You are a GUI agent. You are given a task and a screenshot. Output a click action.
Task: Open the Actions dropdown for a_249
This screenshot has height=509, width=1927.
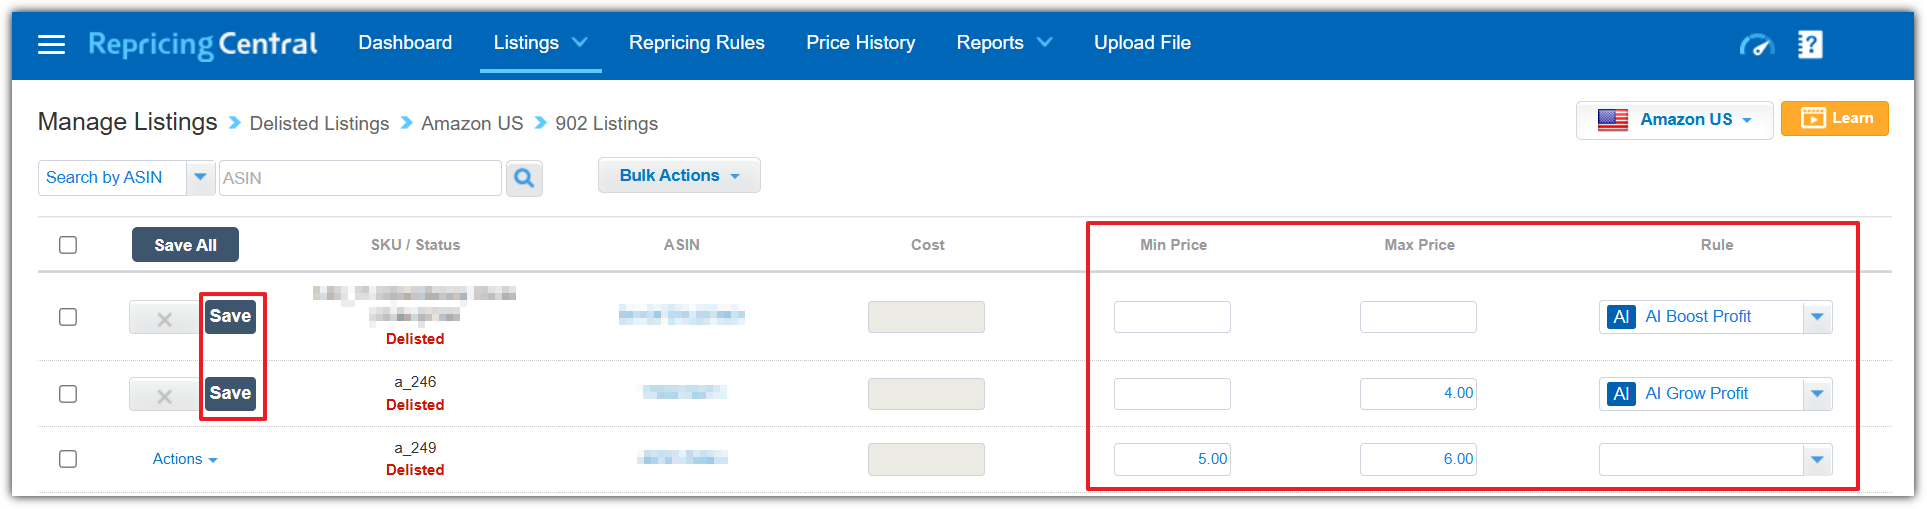184,459
